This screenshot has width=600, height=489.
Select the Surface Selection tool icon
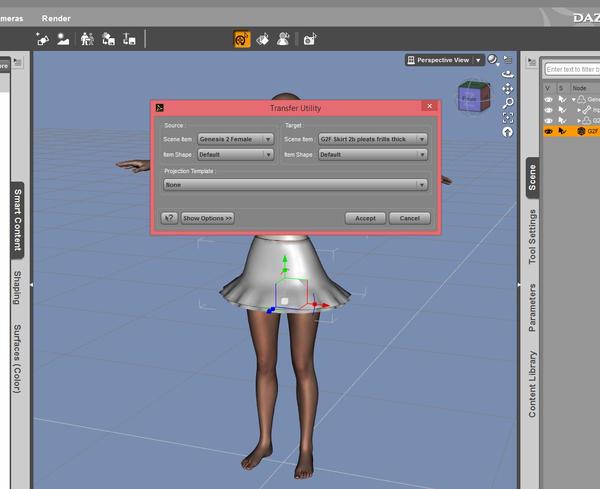click(x=262, y=39)
